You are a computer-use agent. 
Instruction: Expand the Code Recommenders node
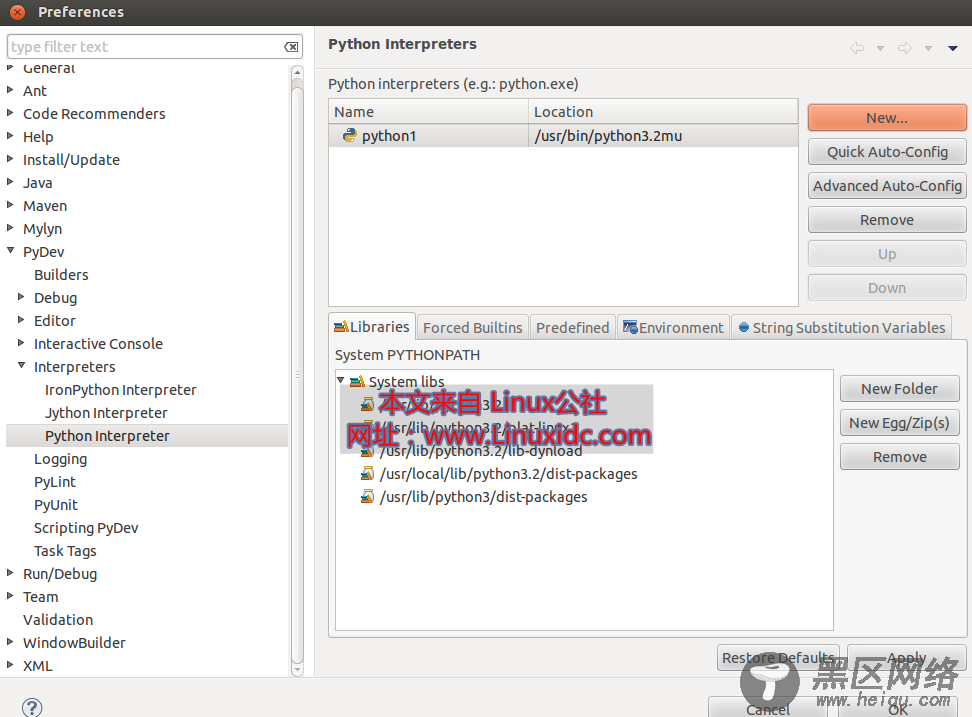10,113
